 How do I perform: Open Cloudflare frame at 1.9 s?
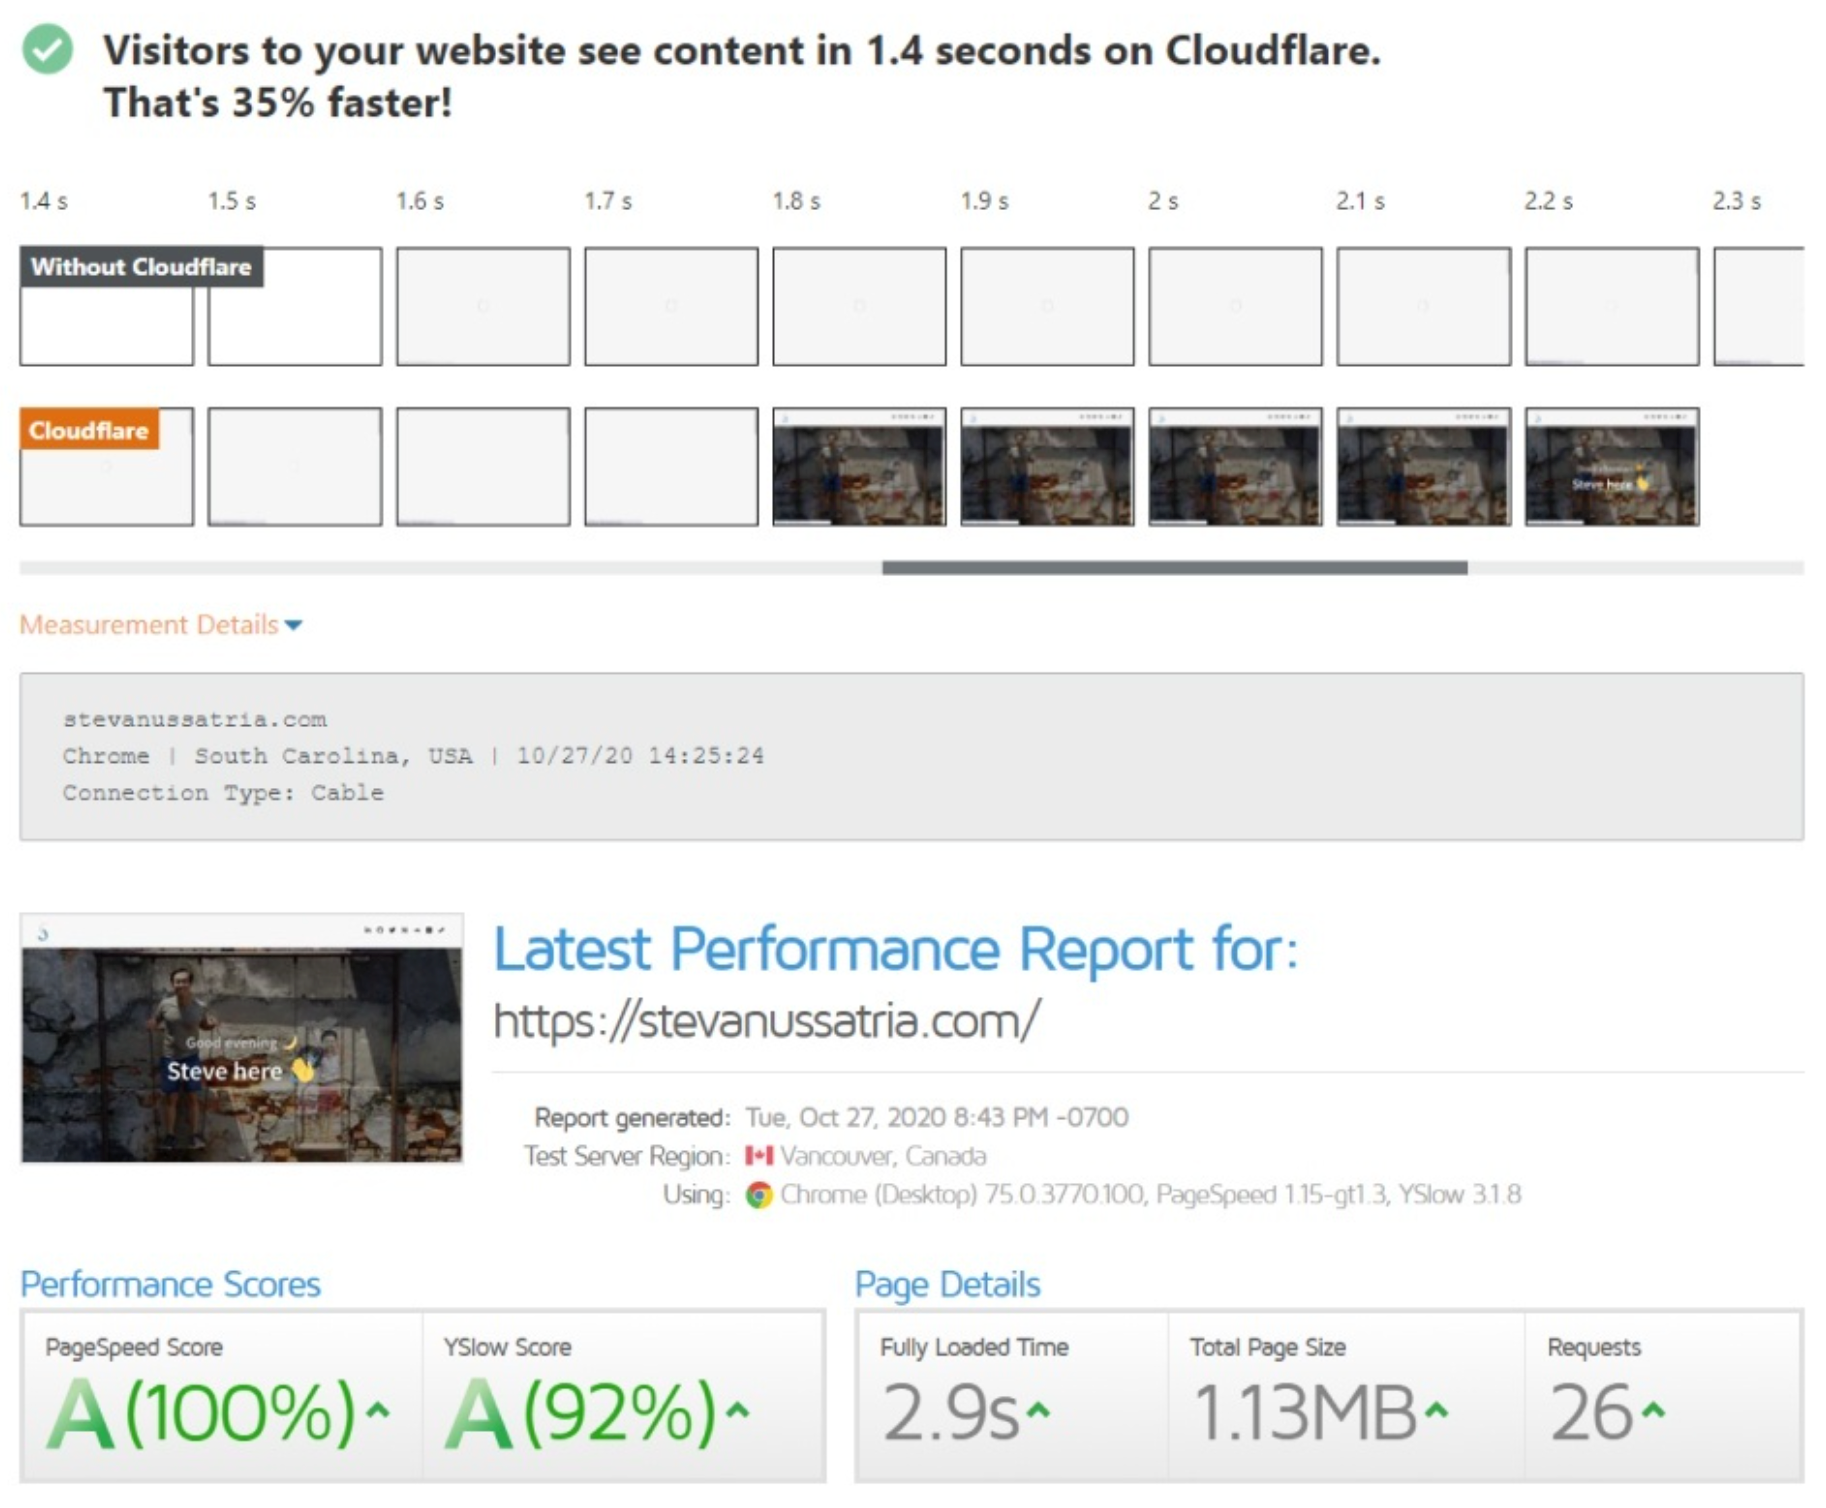click(1047, 466)
